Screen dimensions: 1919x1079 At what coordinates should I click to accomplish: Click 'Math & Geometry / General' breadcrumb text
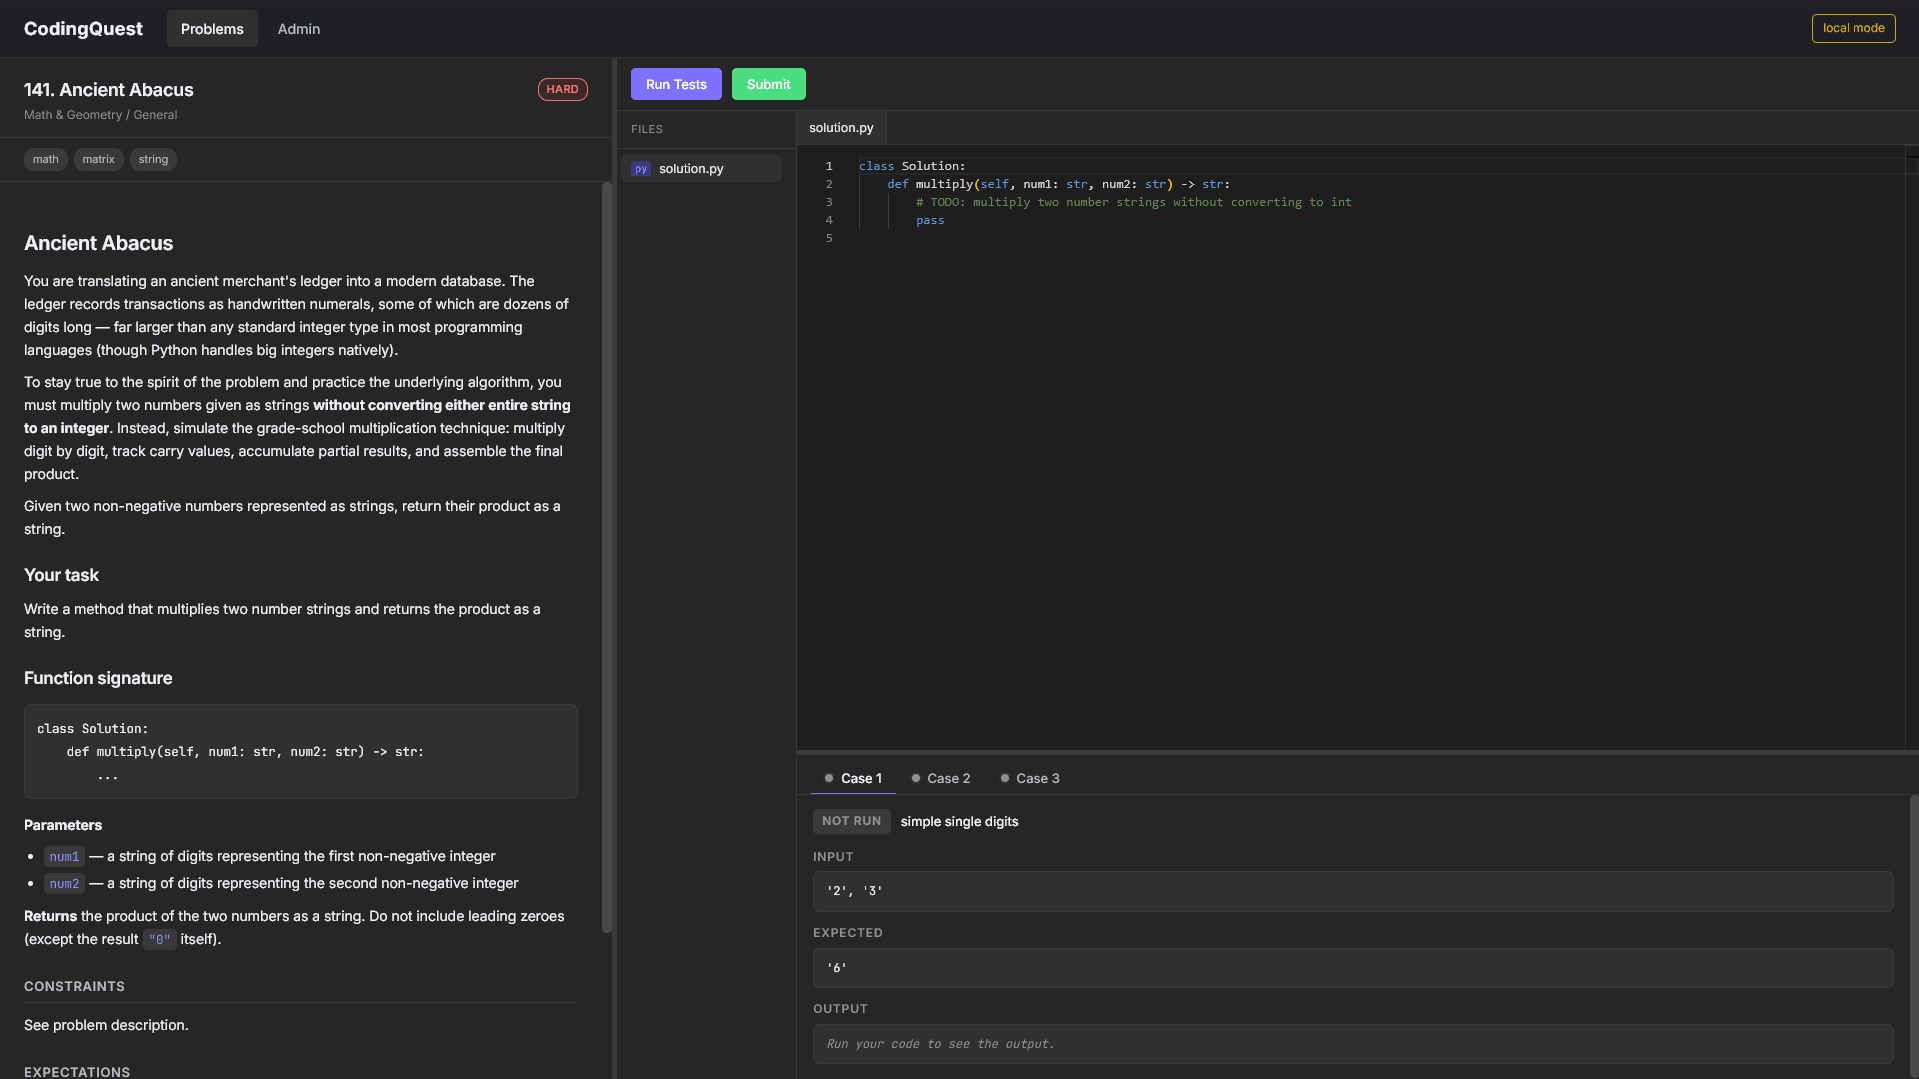100,115
